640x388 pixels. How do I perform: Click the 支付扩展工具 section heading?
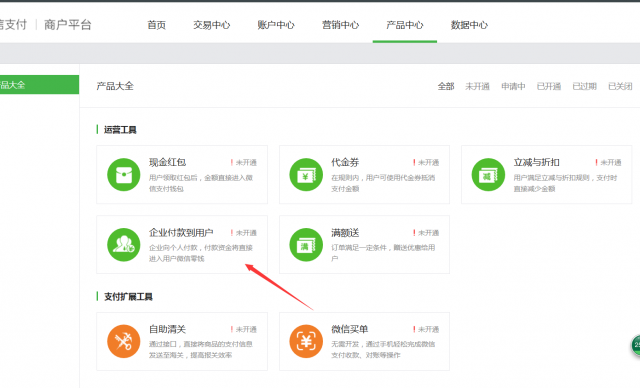point(128,297)
